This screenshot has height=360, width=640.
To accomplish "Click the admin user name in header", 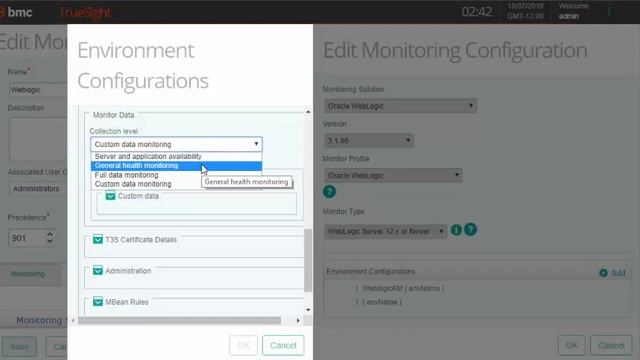I will point(569,16).
